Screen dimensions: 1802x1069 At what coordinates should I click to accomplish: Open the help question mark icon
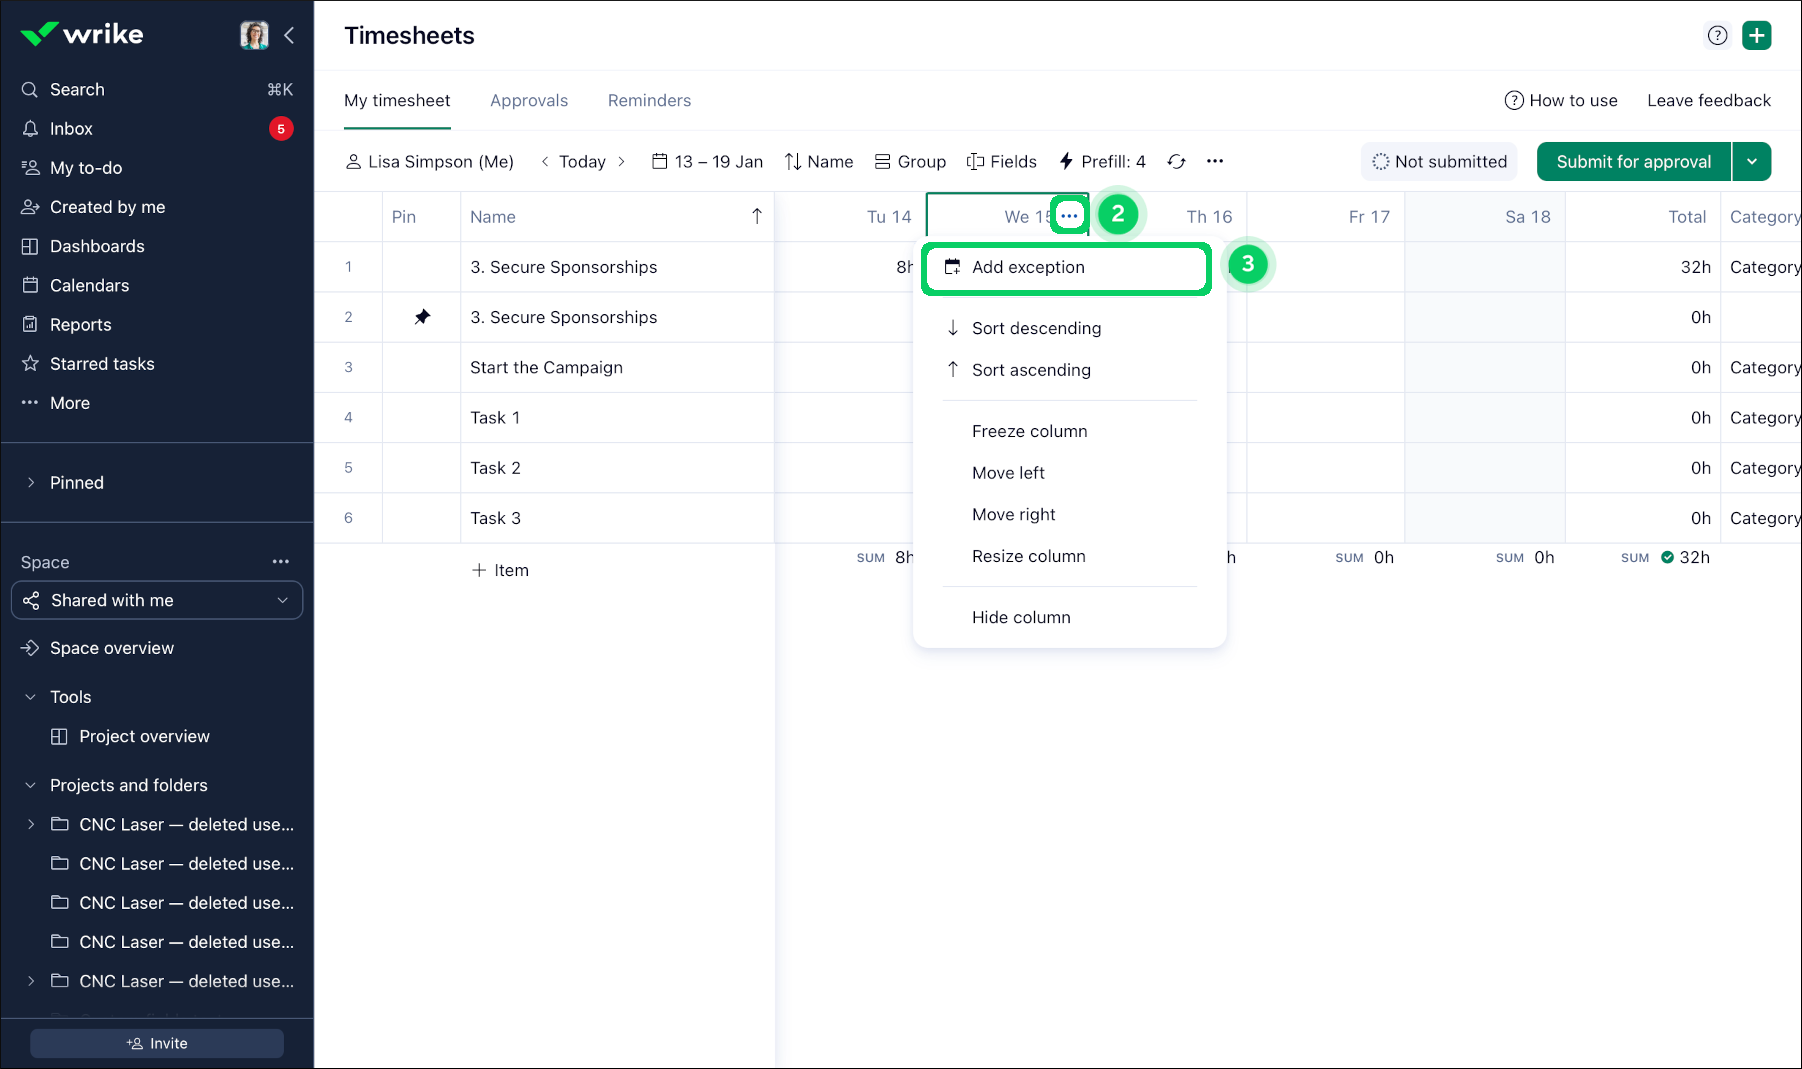1717,36
